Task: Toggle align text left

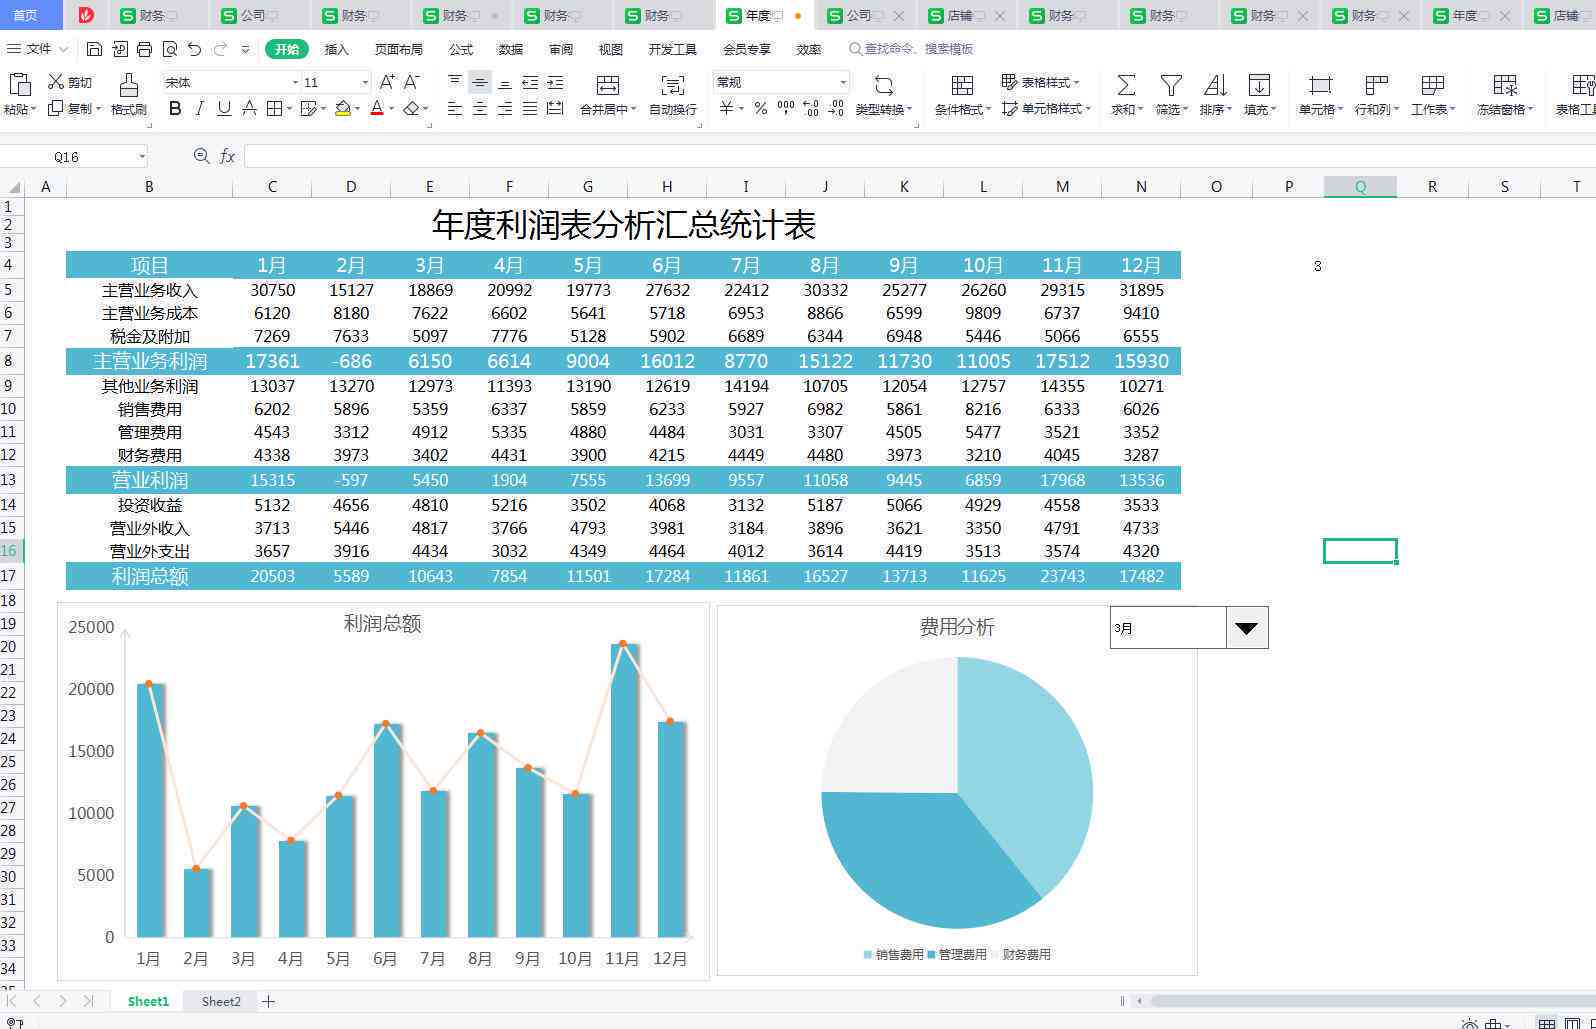Action: (x=455, y=108)
